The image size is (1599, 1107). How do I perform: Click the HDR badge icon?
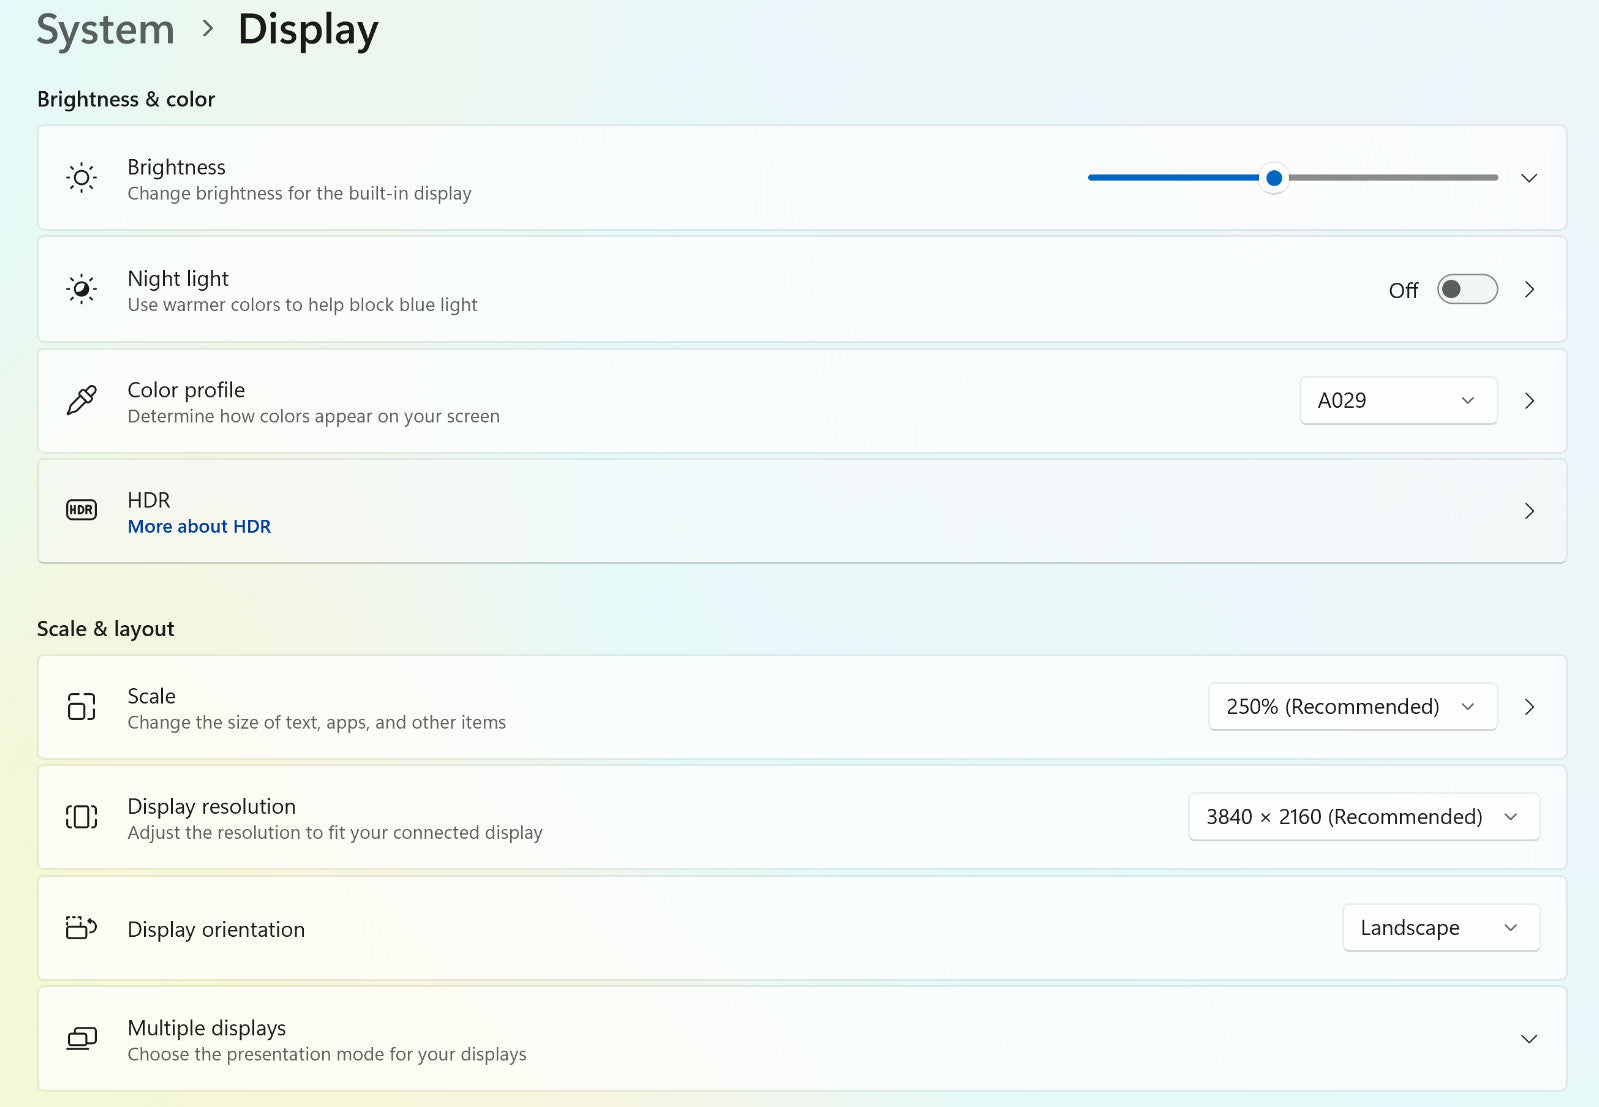coord(81,510)
